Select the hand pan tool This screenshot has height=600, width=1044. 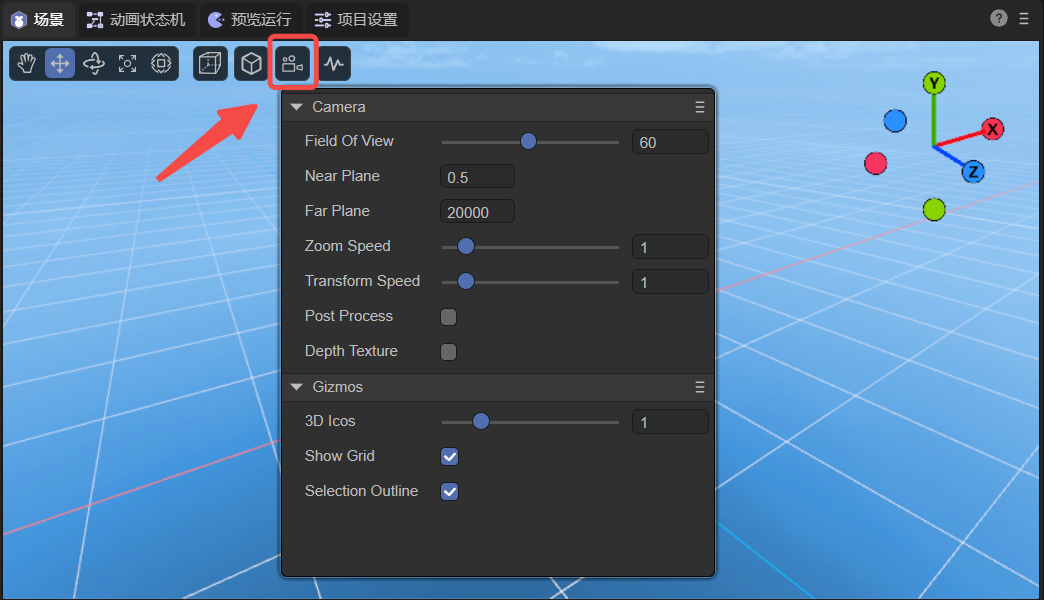[x=27, y=64]
